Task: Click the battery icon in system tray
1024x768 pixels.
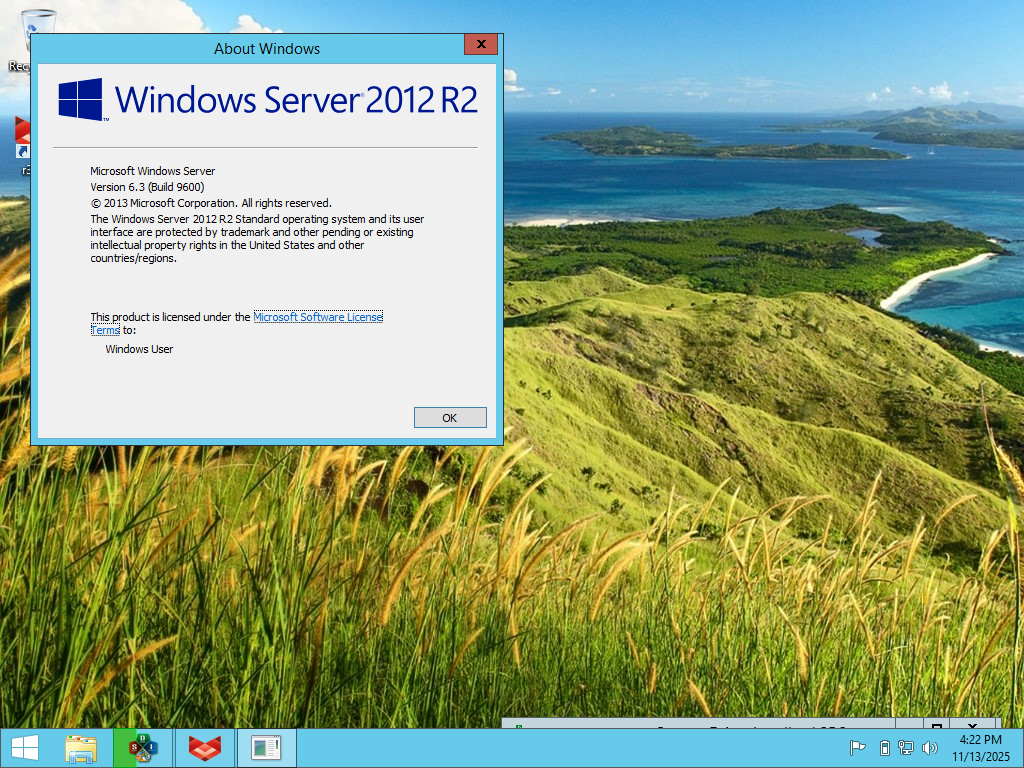Action: pyautogui.click(x=885, y=748)
